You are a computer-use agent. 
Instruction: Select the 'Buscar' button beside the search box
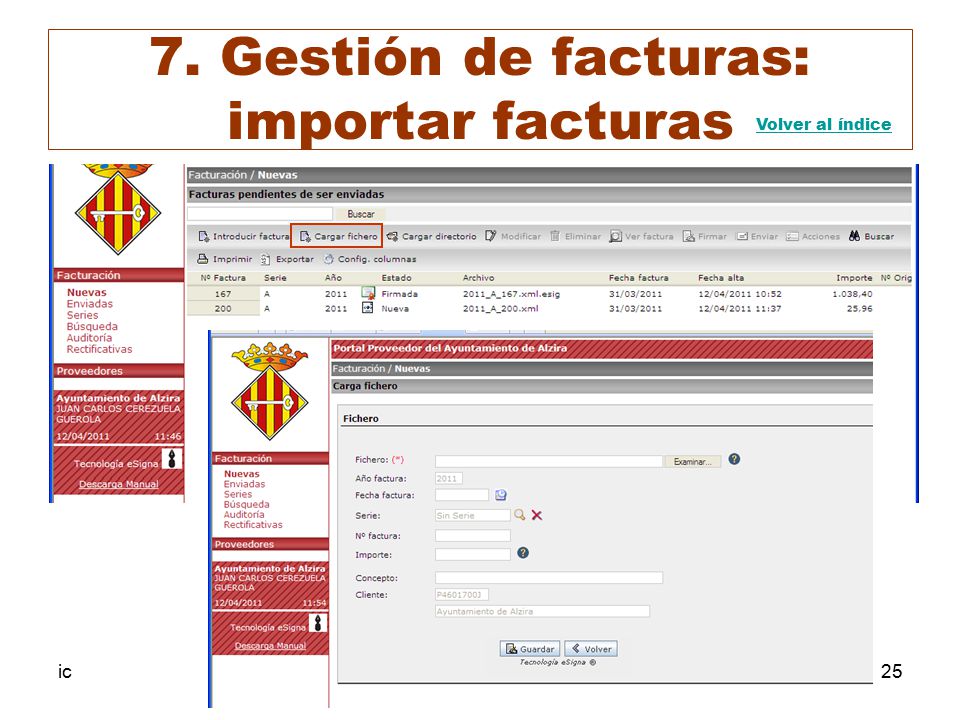coord(361,214)
